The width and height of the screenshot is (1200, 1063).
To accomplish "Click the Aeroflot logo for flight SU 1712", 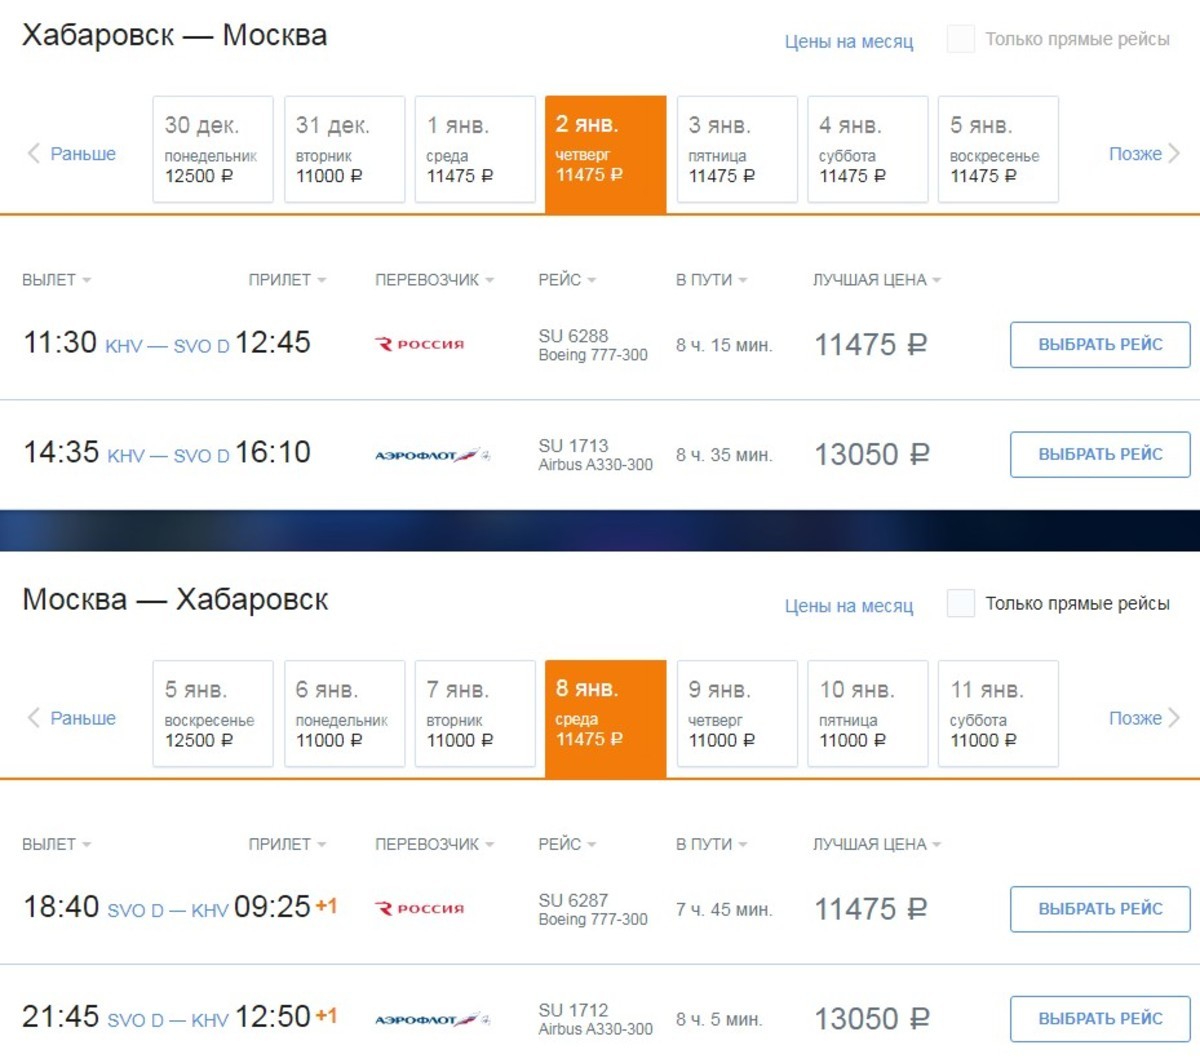I will (433, 1019).
